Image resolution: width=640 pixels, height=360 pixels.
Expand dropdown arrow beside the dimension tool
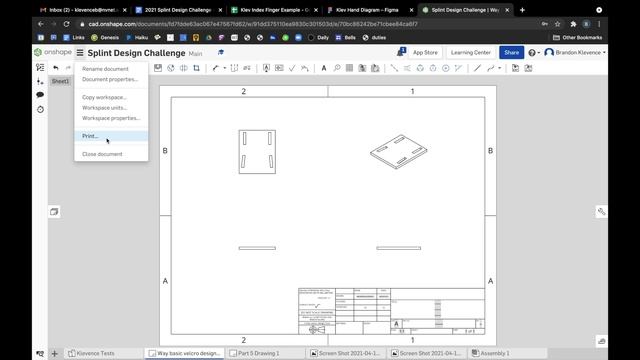[224, 68]
